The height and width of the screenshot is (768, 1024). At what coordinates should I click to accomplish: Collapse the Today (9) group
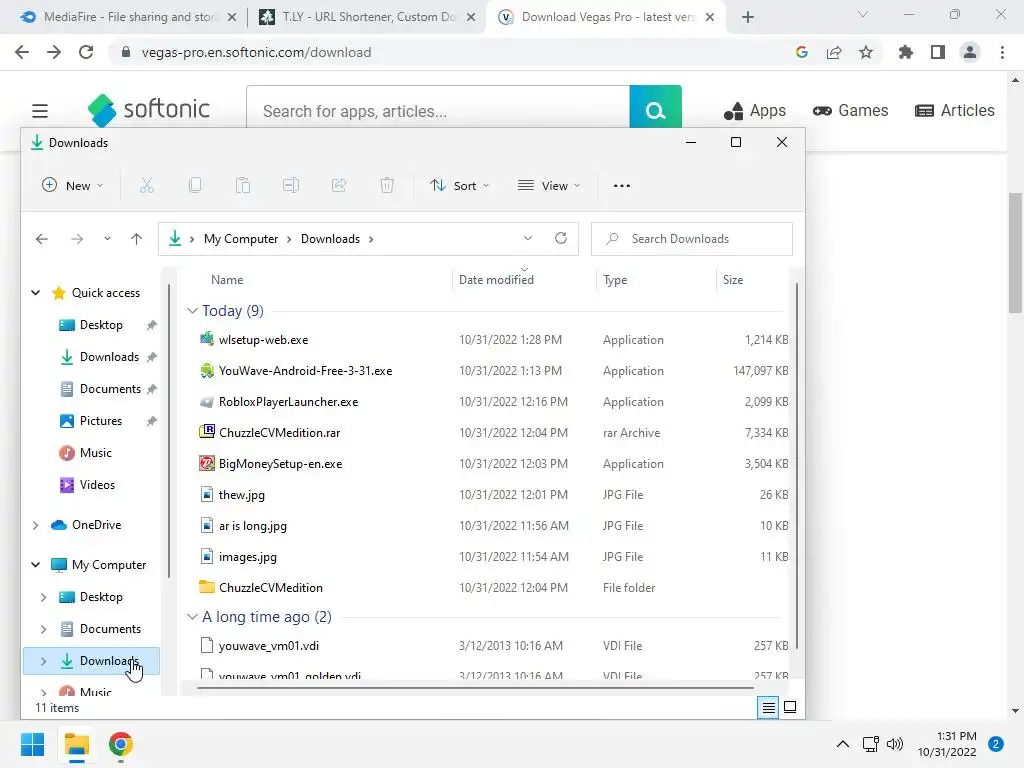192,311
